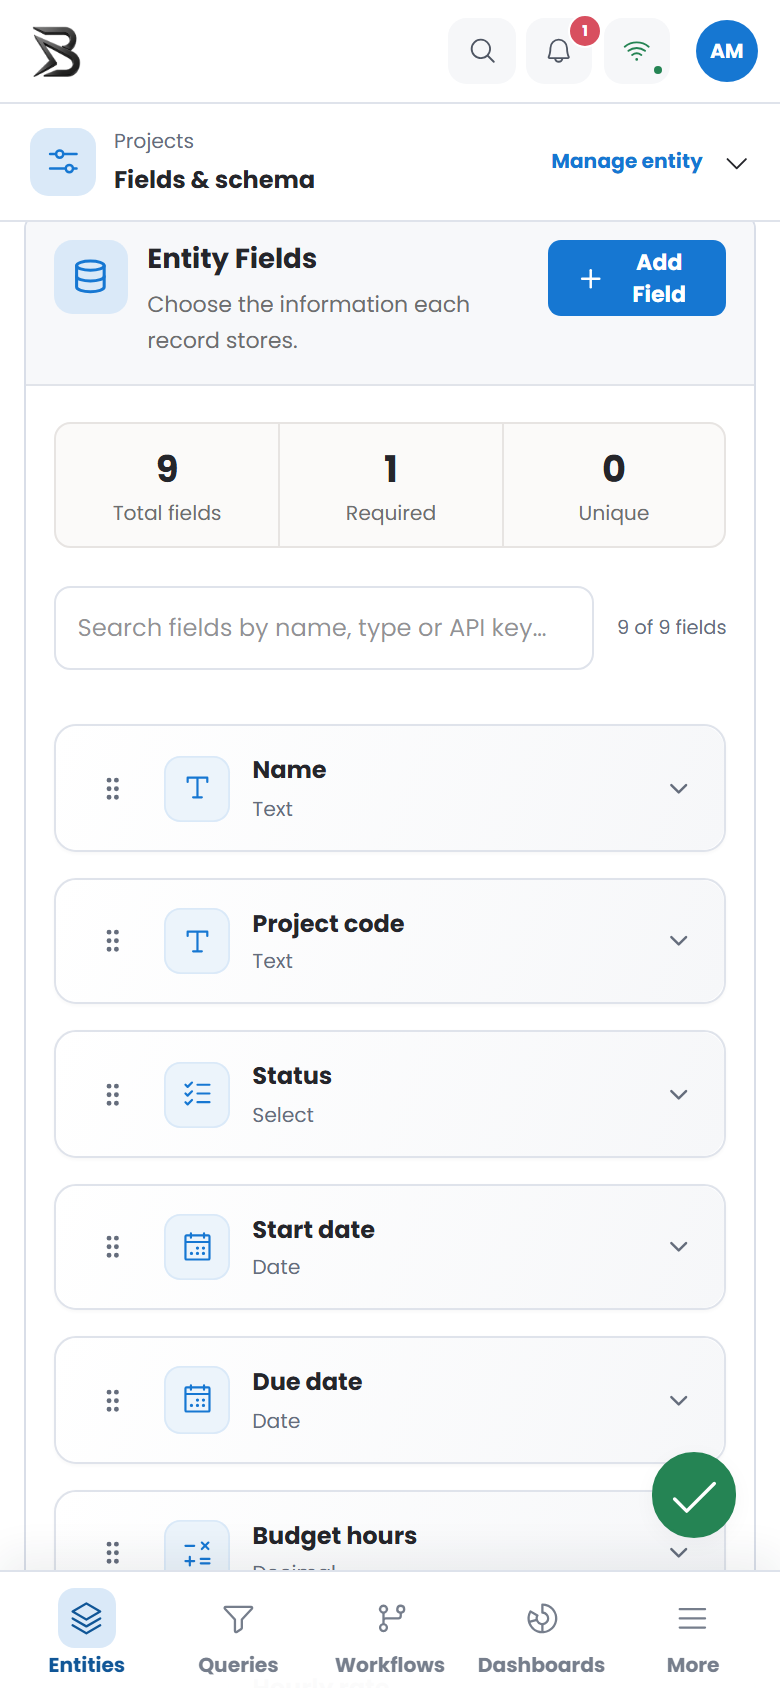
Task: Expand the Budget hours field card
Action: click(679, 1553)
